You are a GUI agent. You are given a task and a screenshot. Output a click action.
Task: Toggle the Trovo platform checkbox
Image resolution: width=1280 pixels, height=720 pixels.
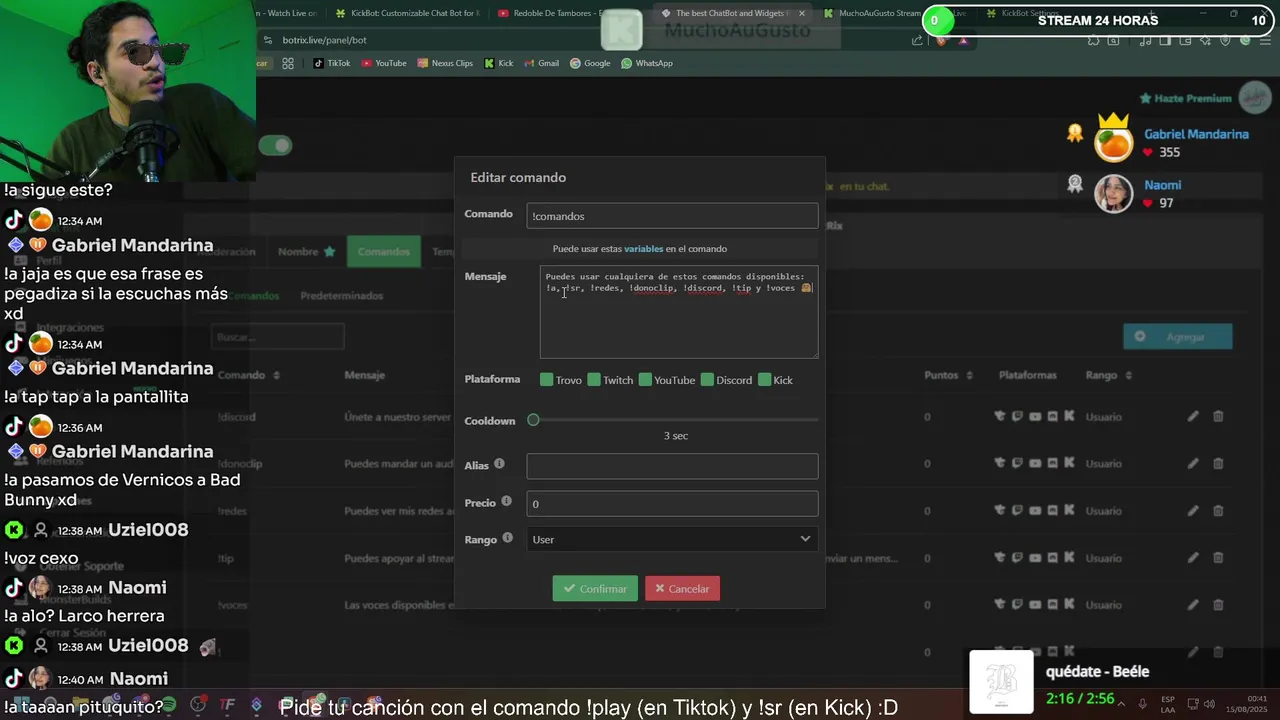tap(547, 380)
